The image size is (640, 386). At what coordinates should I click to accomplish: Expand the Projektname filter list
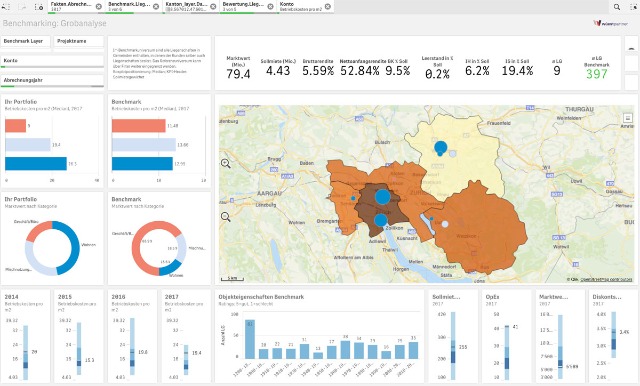[79, 41]
